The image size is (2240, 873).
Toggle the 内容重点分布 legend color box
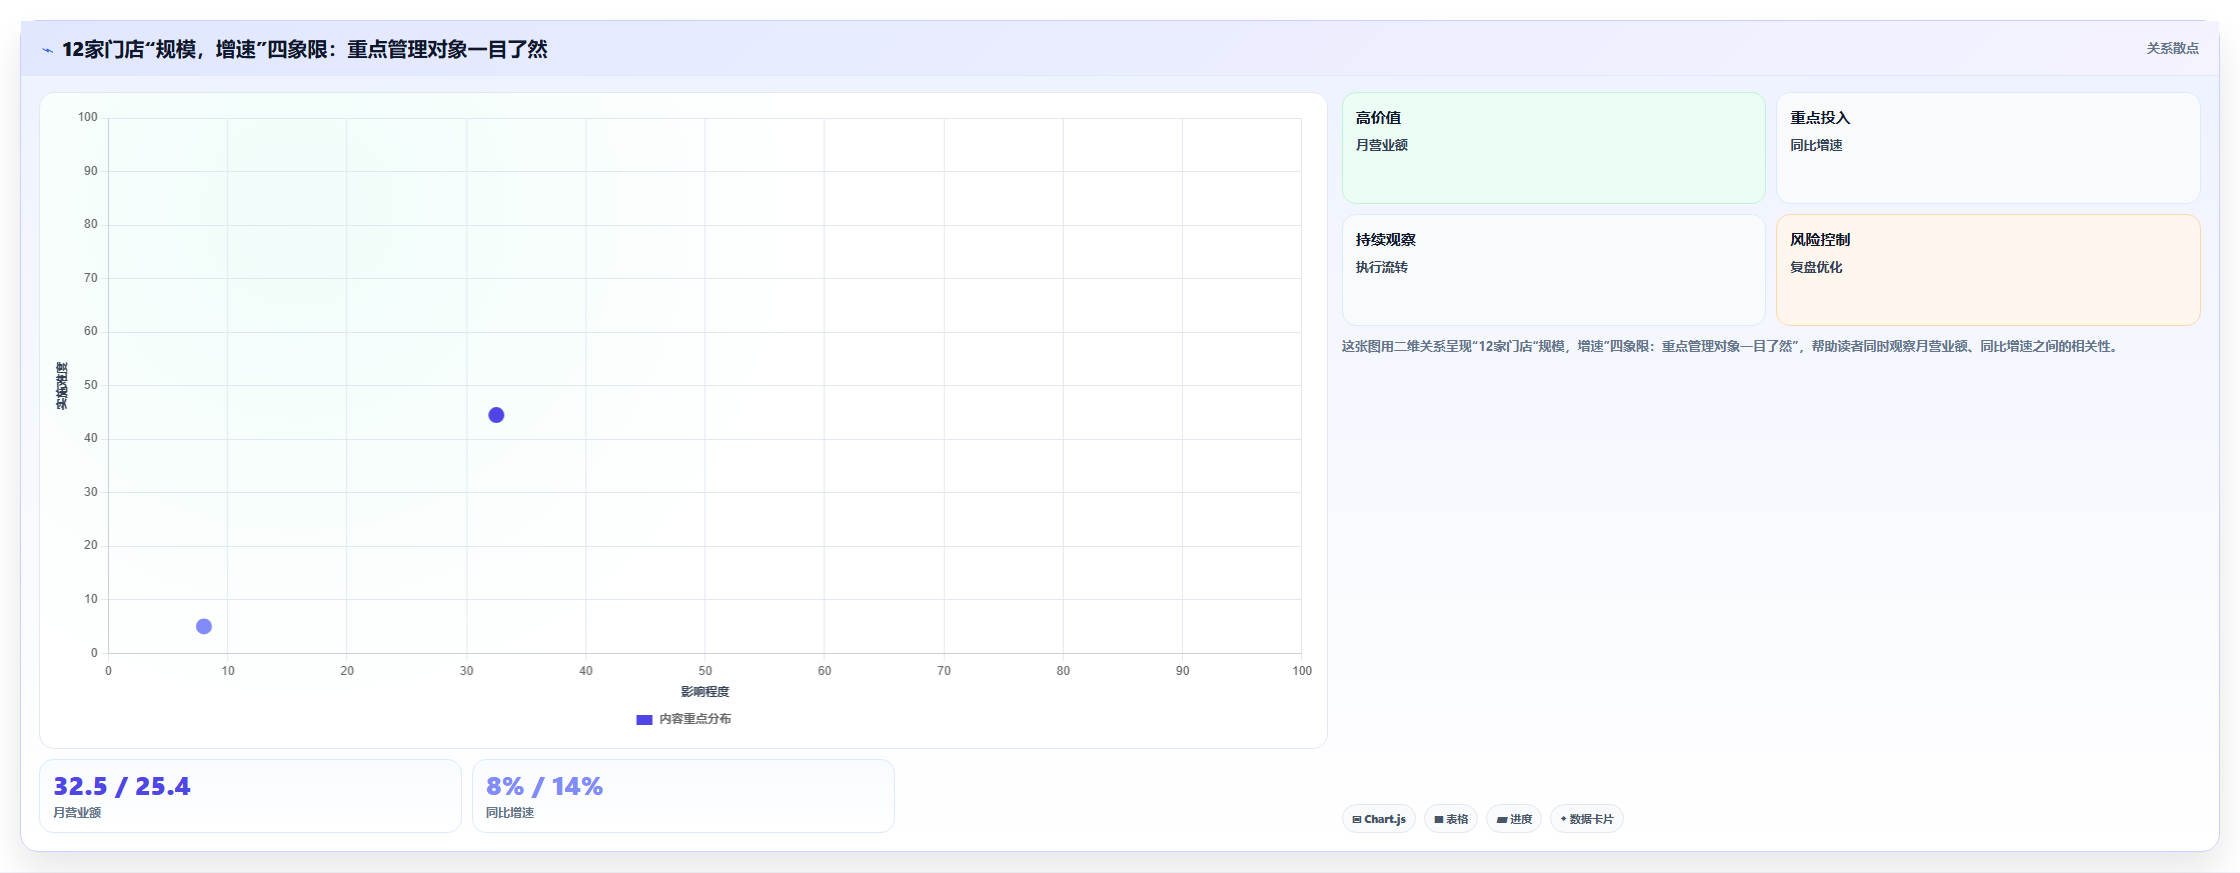(x=644, y=720)
